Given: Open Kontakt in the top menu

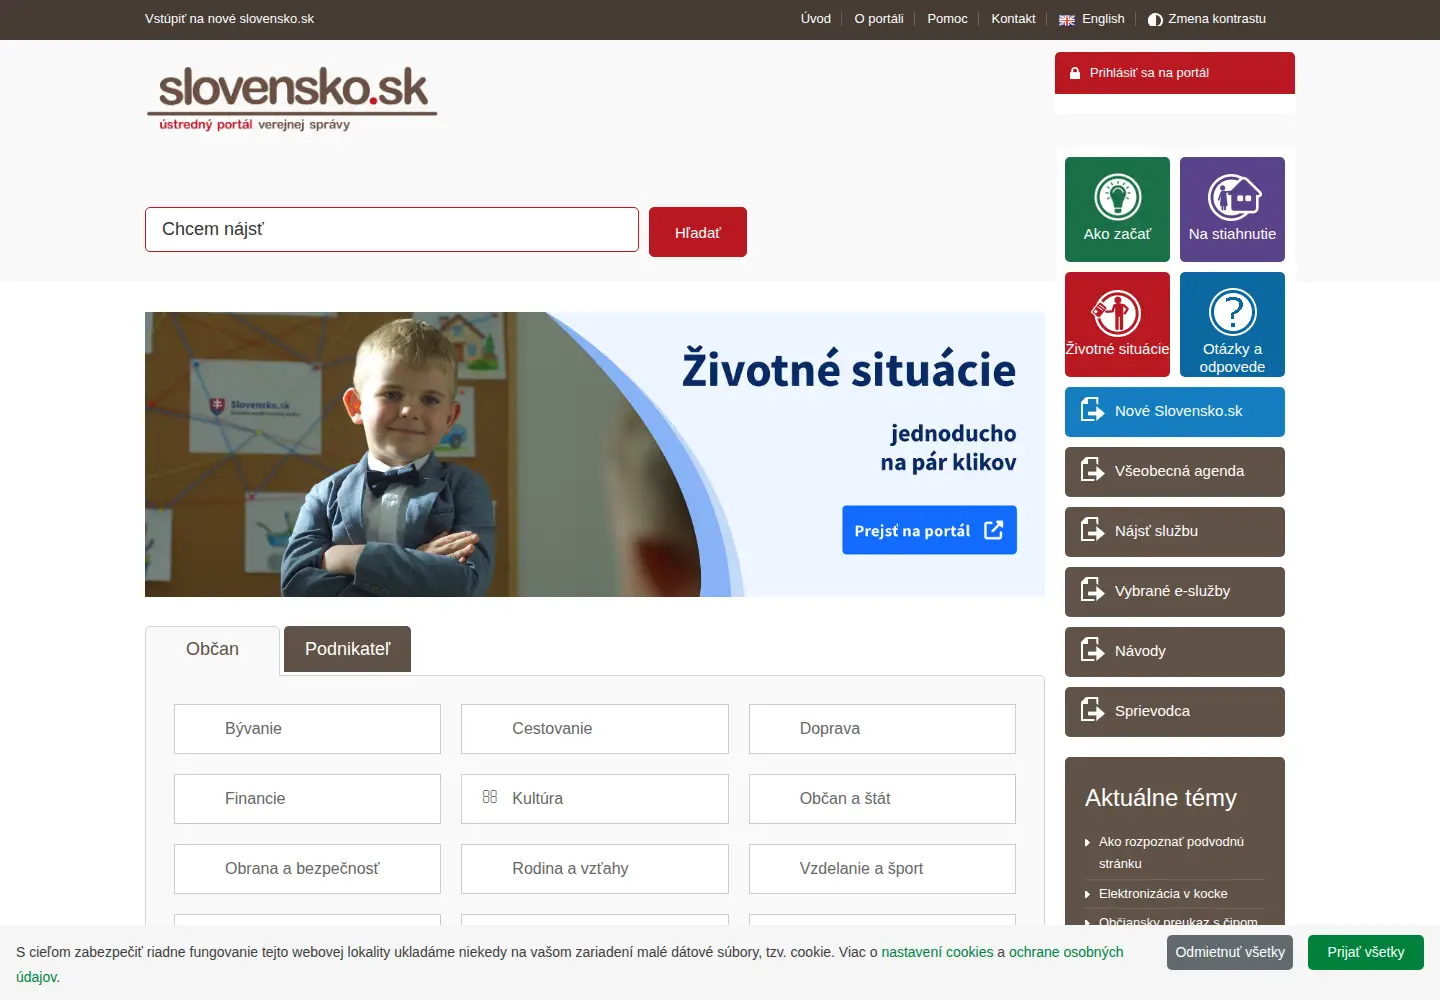Looking at the screenshot, I should 1013,19.
